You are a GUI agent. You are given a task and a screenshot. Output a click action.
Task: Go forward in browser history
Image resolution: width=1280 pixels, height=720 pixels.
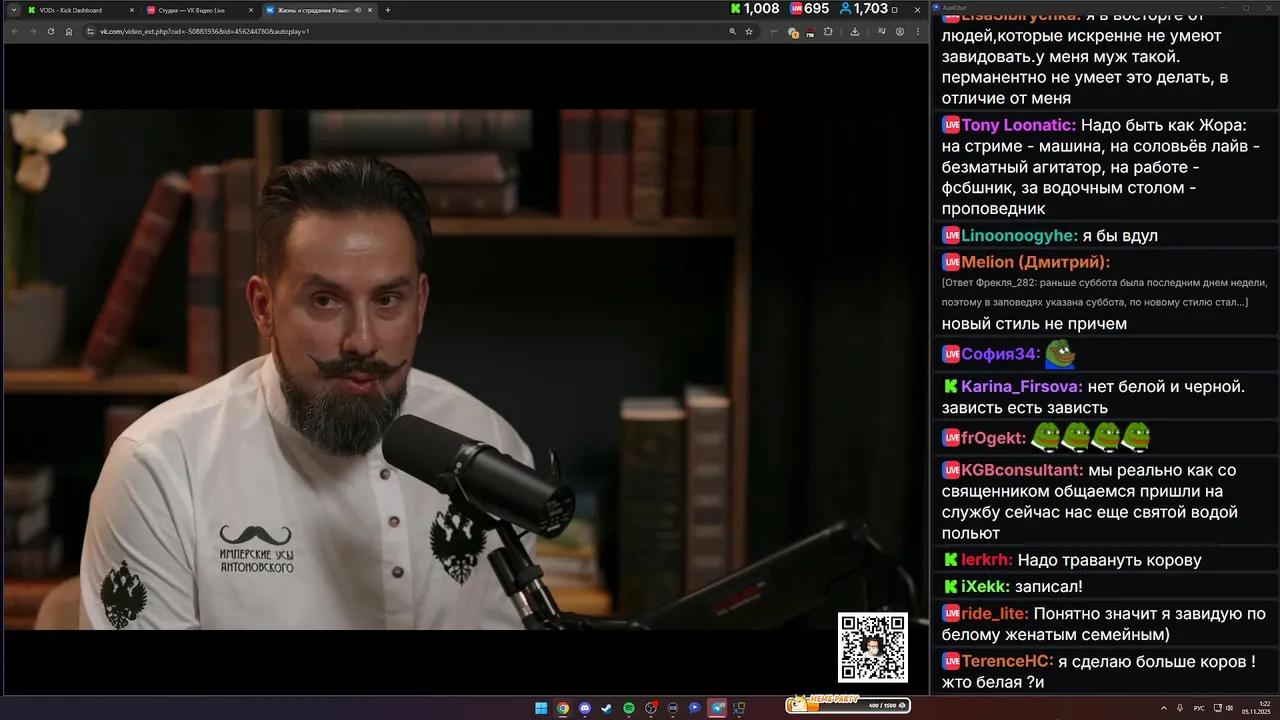coord(32,31)
